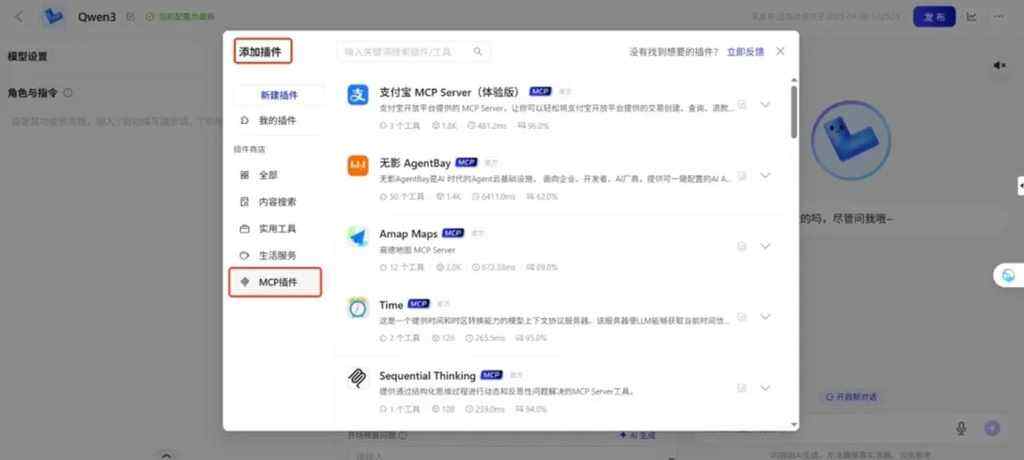Click the Amap Maps title
The width and height of the screenshot is (1024, 460).
pyautogui.click(x=408, y=233)
